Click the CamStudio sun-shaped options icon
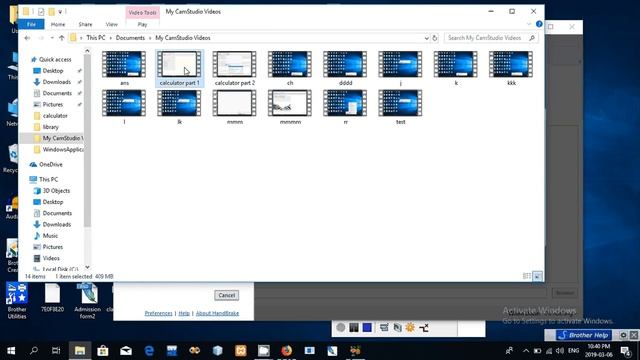The width and height of the screenshot is (640, 360). (410, 327)
